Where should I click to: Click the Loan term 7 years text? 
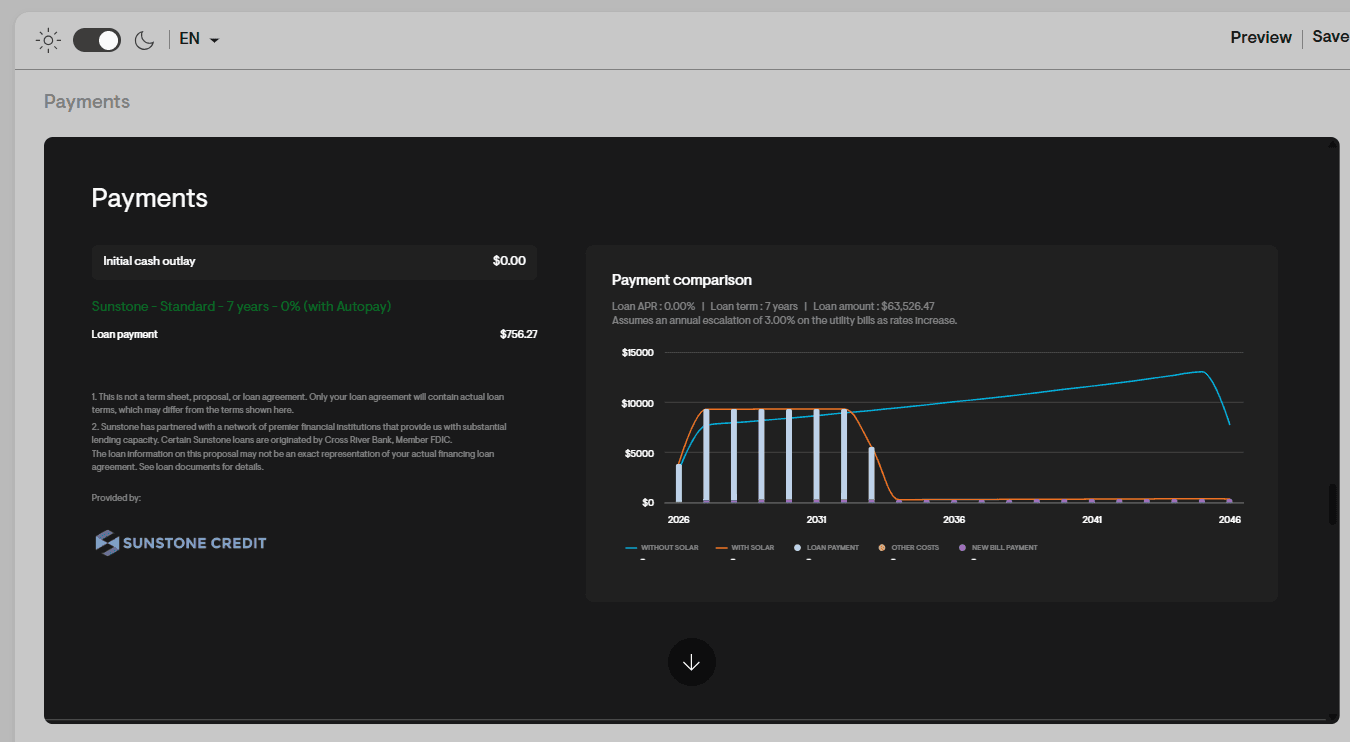click(754, 306)
